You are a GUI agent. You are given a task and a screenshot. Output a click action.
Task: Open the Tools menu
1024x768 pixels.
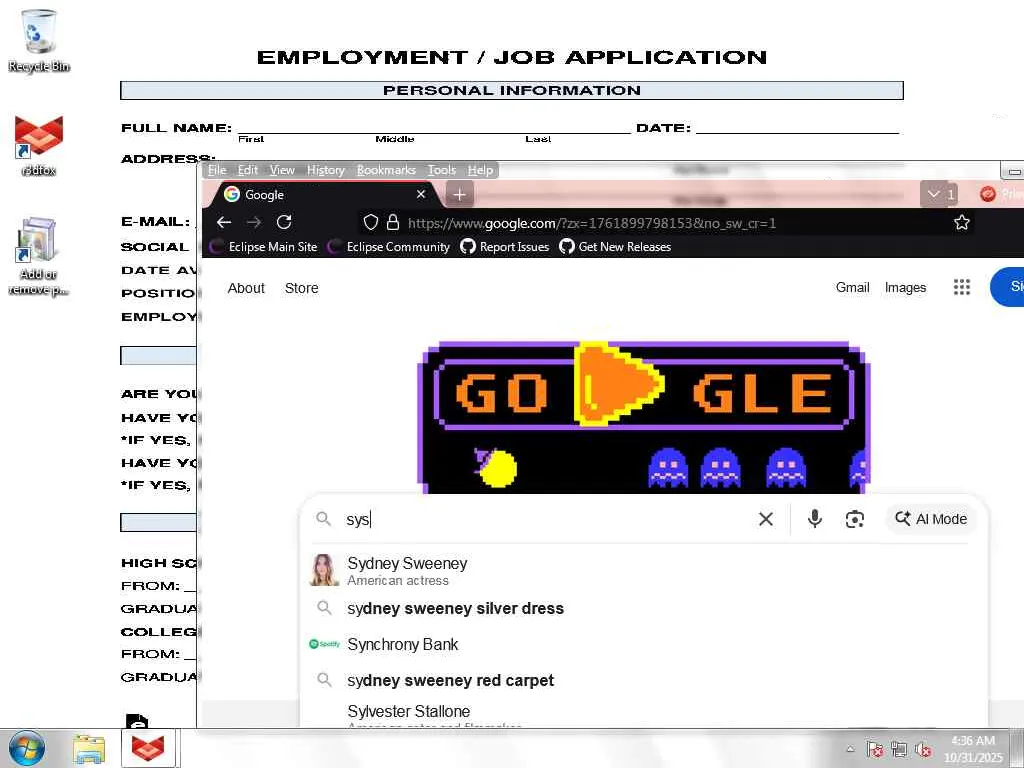pyautogui.click(x=441, y=170)
